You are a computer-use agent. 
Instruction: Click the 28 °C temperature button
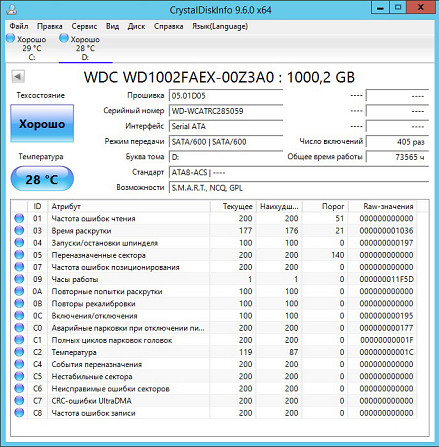tap(42, 179)
